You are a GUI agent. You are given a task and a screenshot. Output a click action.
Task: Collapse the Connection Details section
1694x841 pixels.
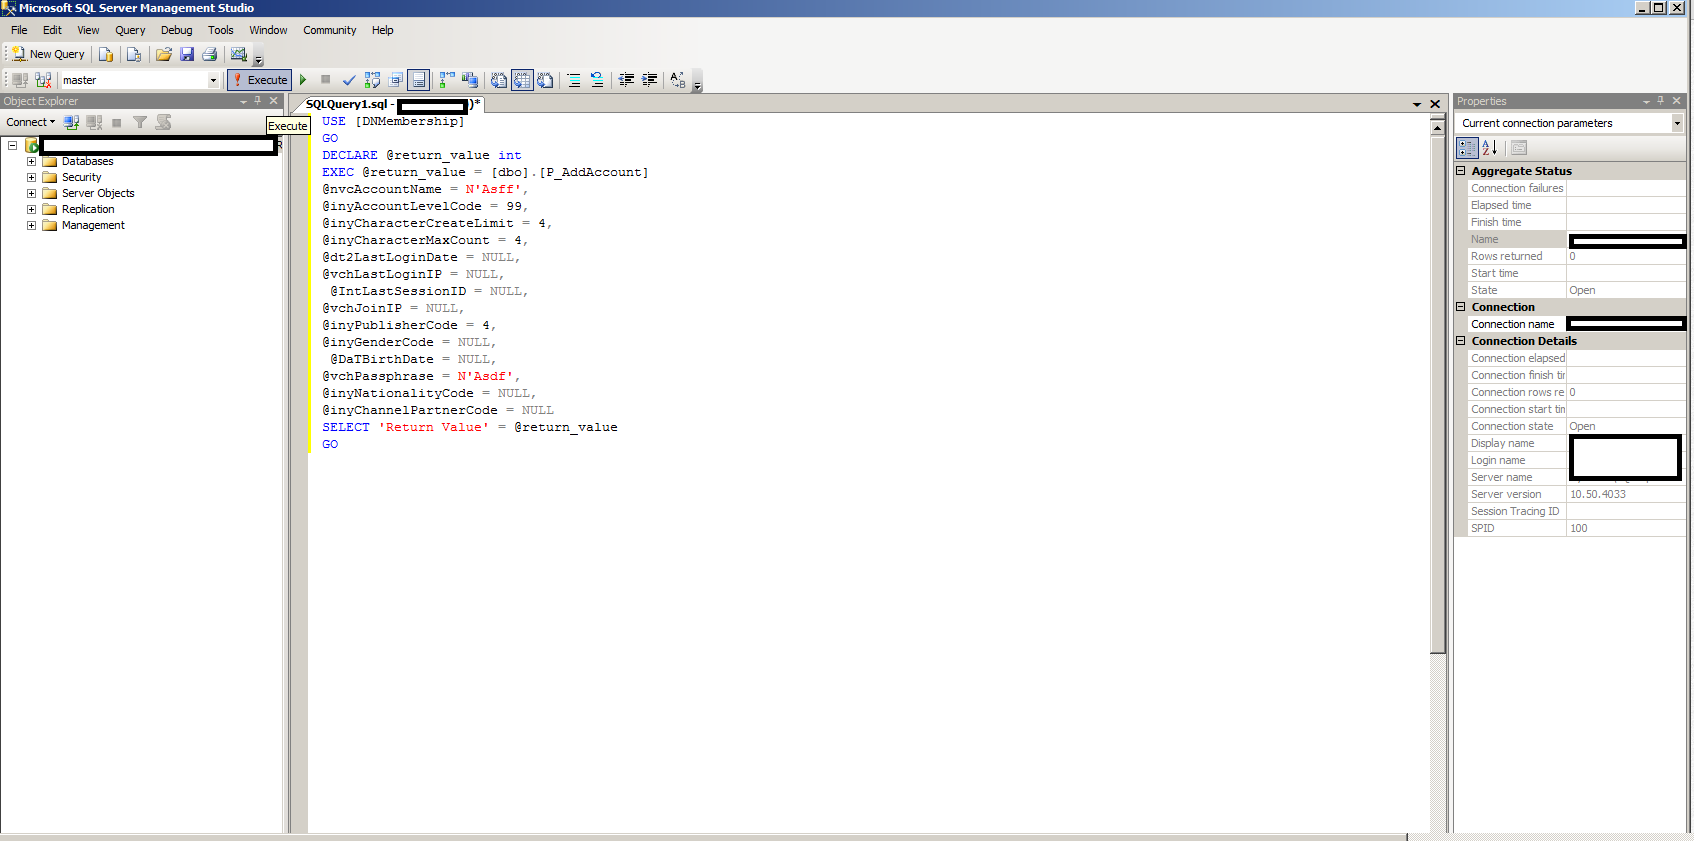coord(1461,341)
